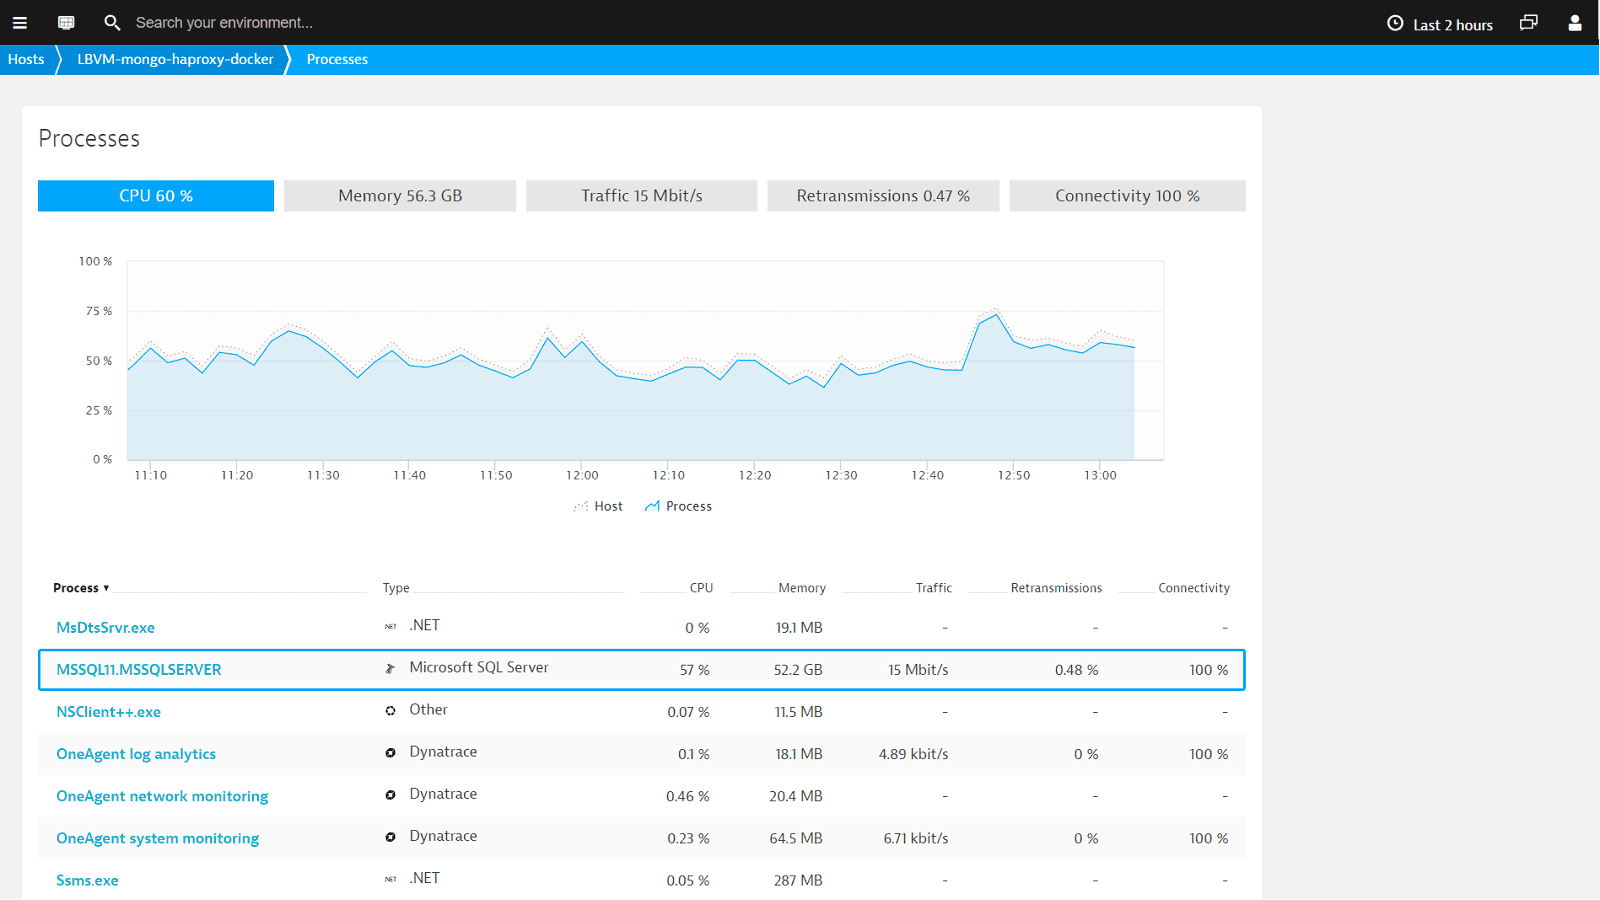The width and height of the screenshot is (1600, 900).
Task: Open the chat windows icon
Action: [1529, 22]
